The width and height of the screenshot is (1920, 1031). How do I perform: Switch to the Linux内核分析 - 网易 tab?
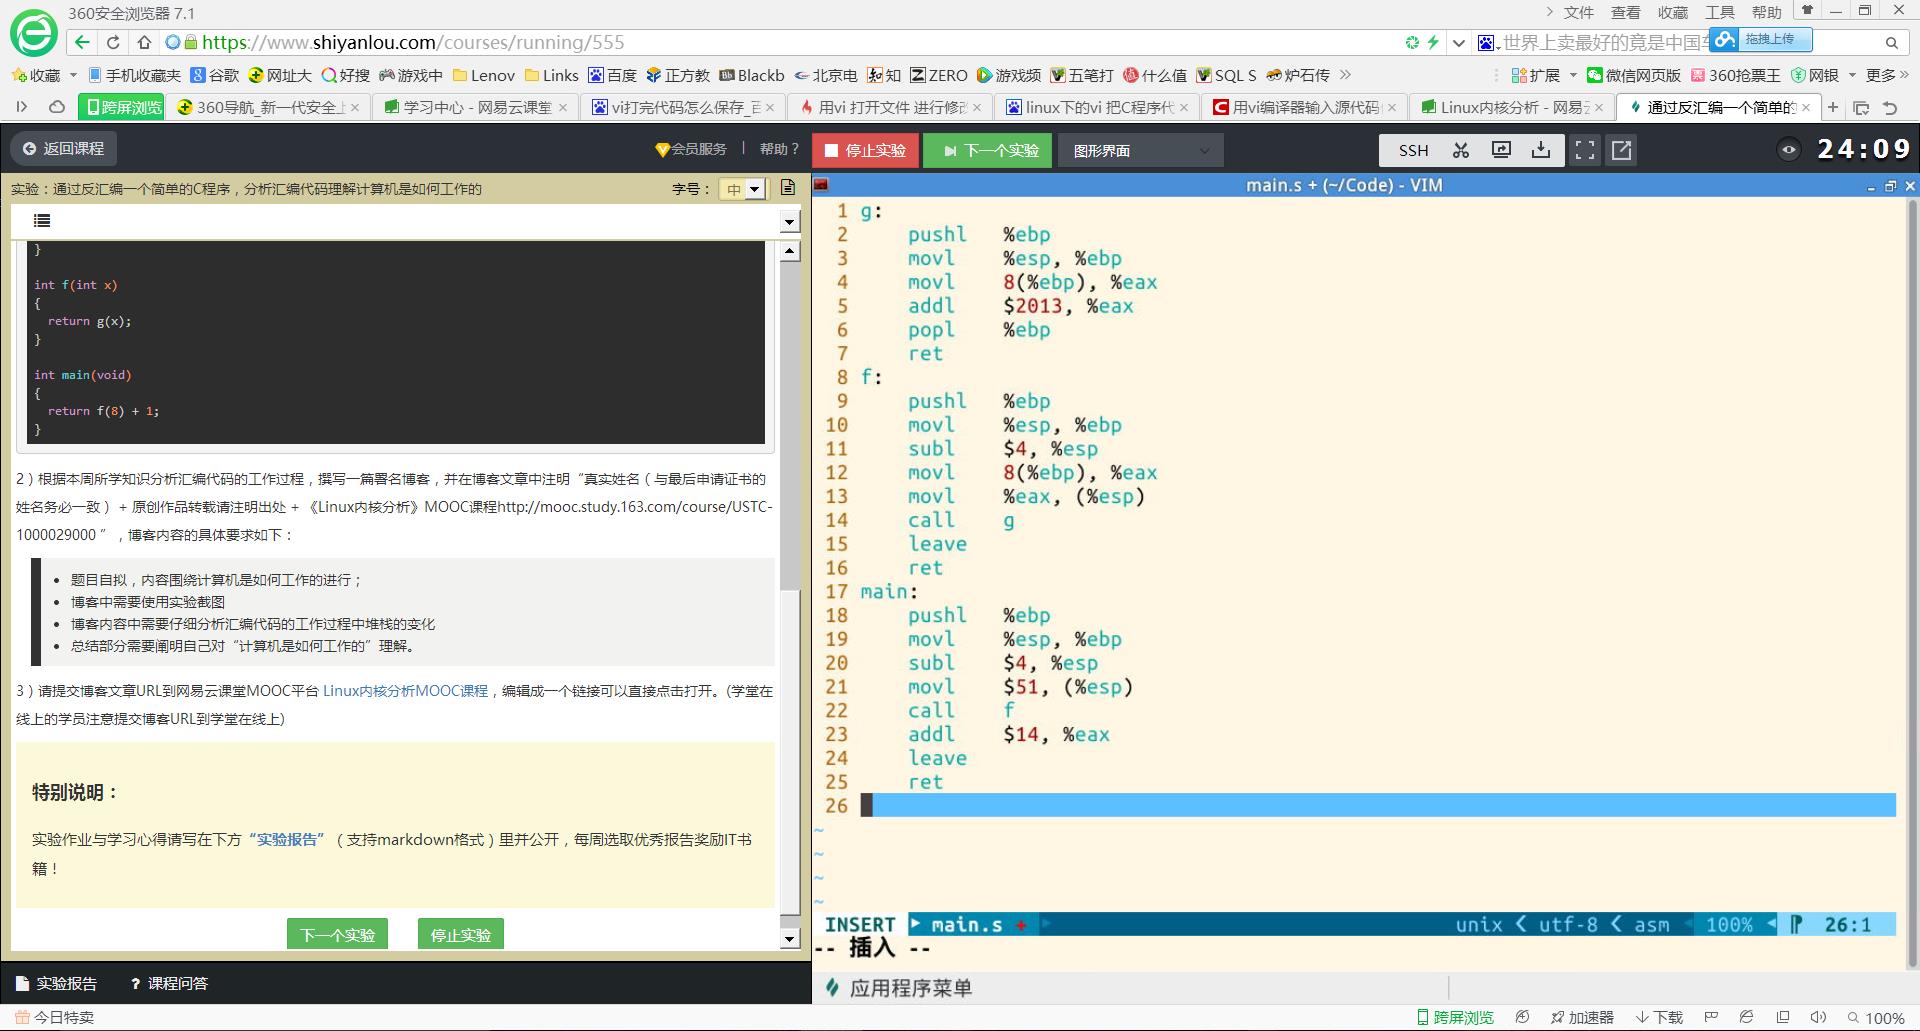1511,107
